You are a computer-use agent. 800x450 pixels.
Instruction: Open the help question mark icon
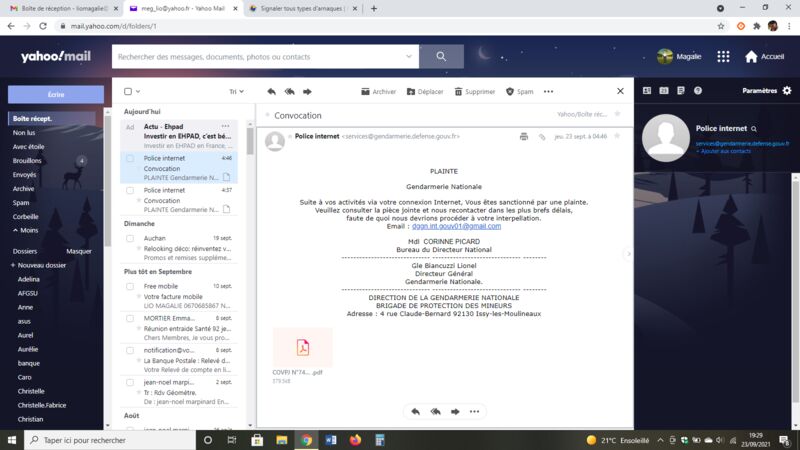698,91
